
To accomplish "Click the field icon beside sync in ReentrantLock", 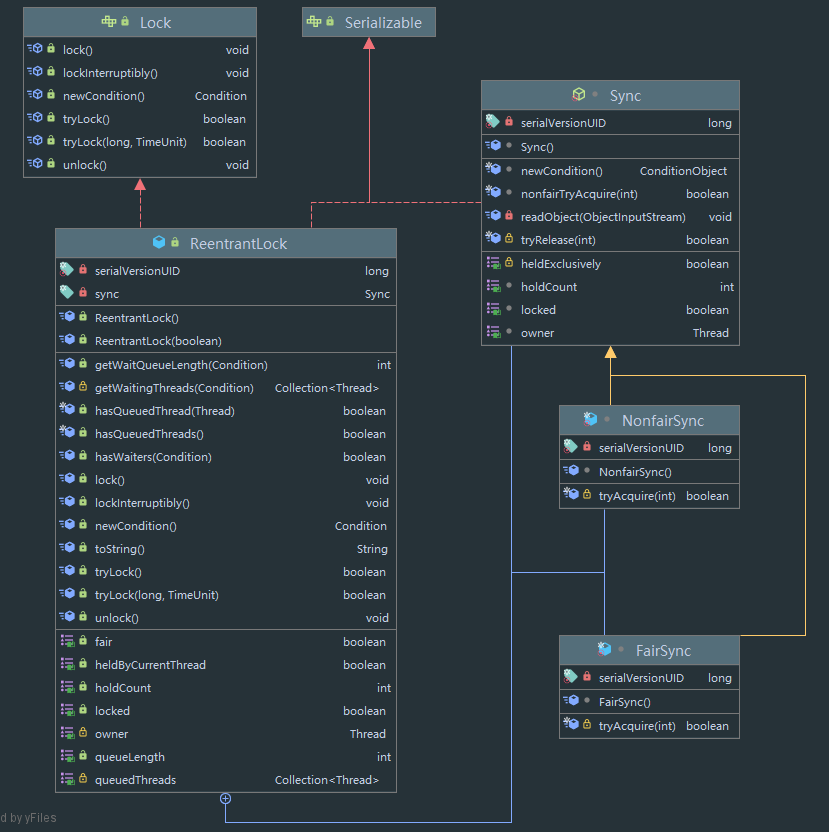I will tap(67, 294).
